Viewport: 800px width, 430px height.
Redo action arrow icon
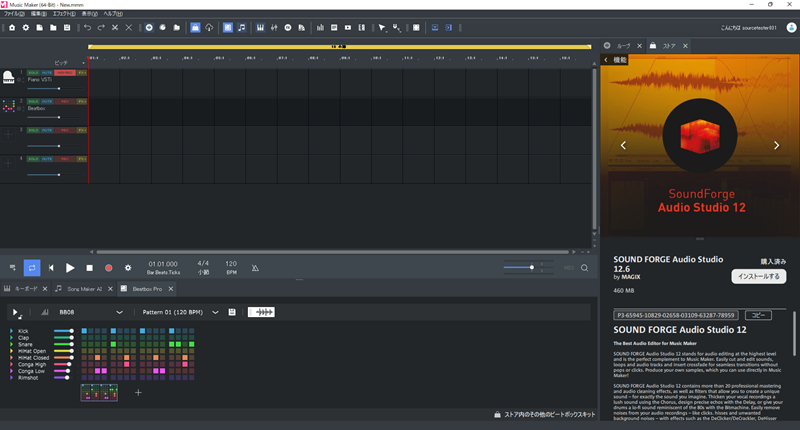tap(101, 28)
